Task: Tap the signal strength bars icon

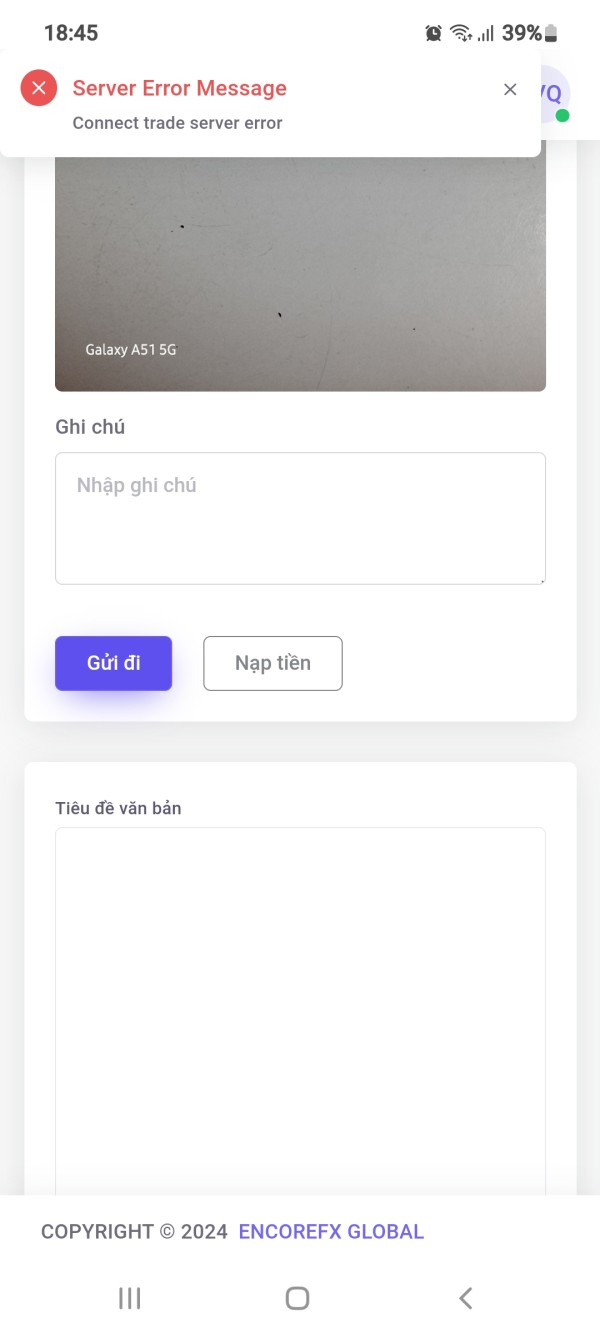Action: [486, 33]
